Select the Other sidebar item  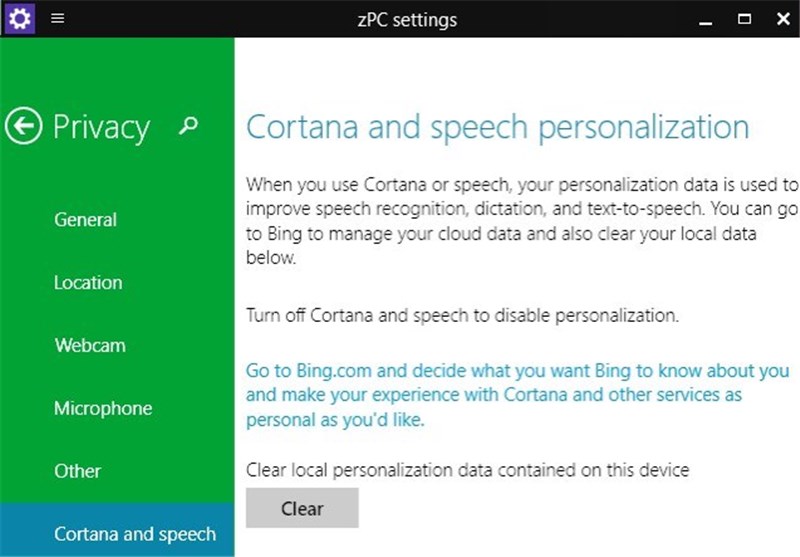[x=78, y=471]
